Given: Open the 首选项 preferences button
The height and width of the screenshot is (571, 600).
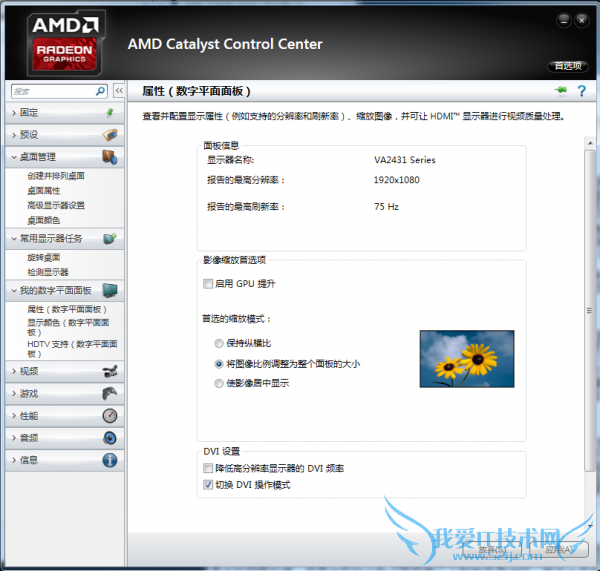Looking at the screenshot, I should pos(568,66).
